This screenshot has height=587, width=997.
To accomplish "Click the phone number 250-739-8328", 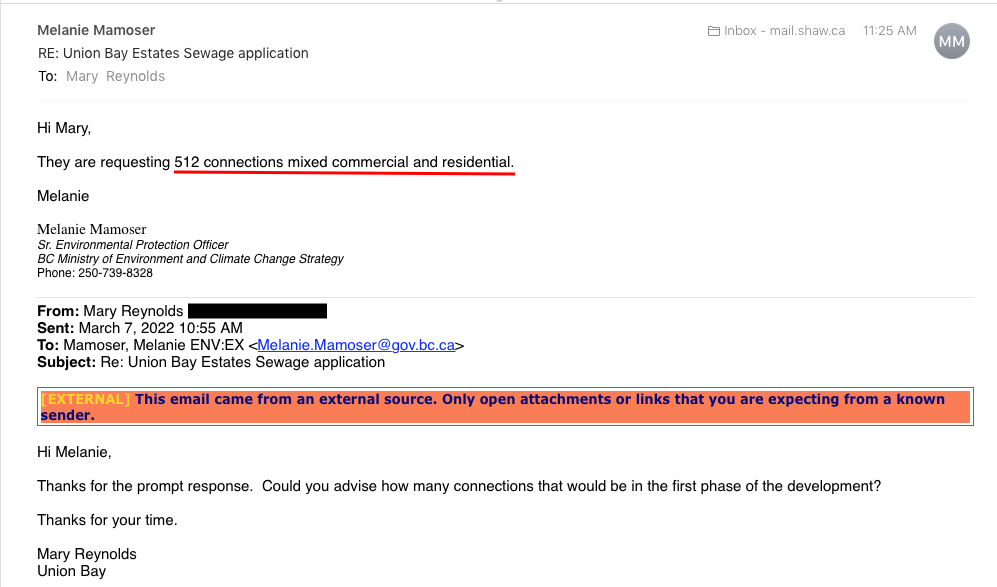I will pyautogui.click(x=115, y=273).
